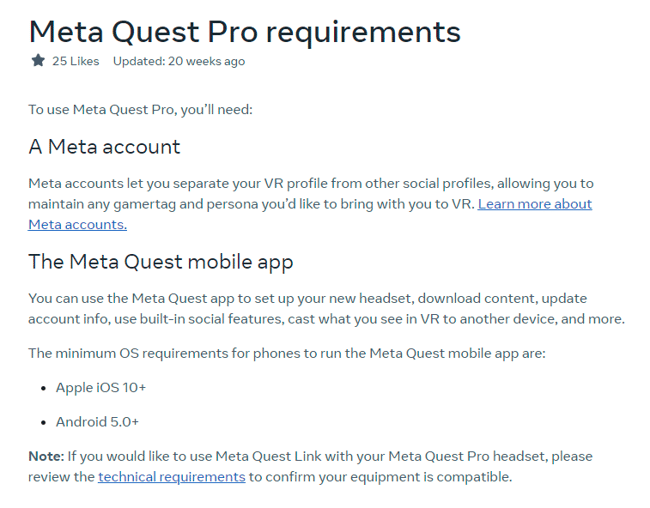Click the A Meta account heading
This screenshot has height=508, width=650.
(104, 146)
